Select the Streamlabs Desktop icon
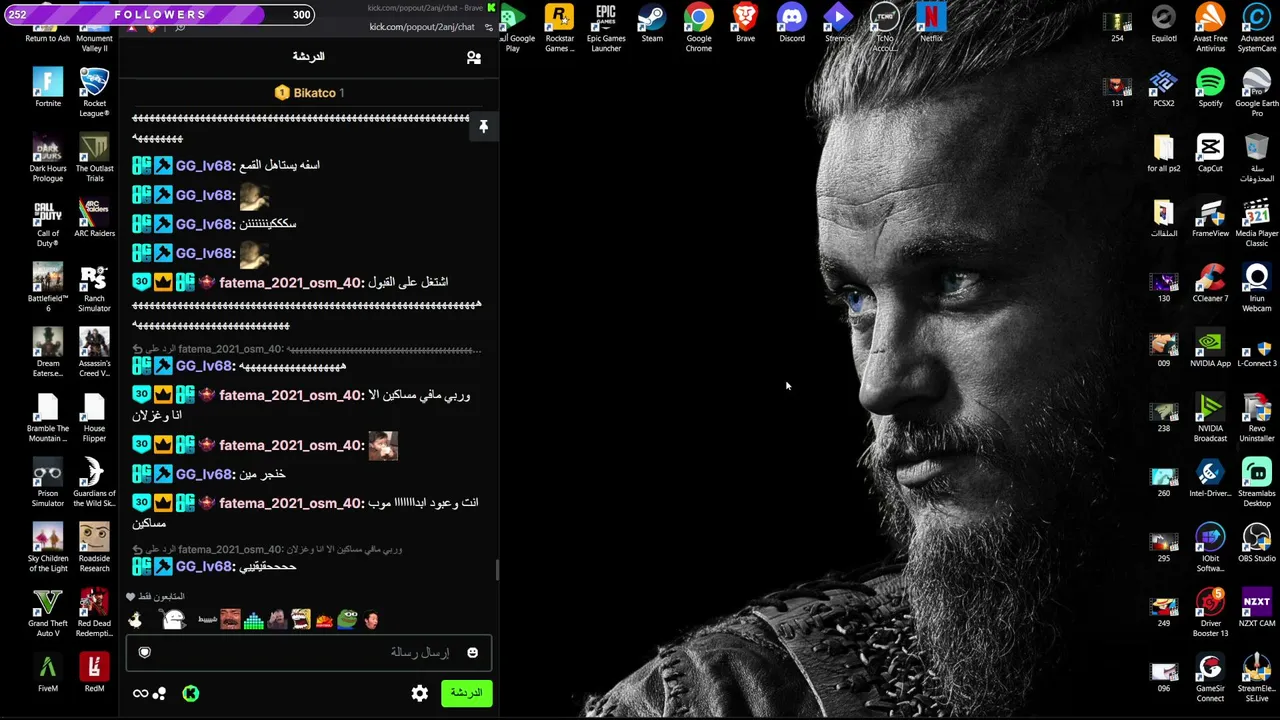The width and height of the screenshot is (1280, 720). pos(1257,482)
